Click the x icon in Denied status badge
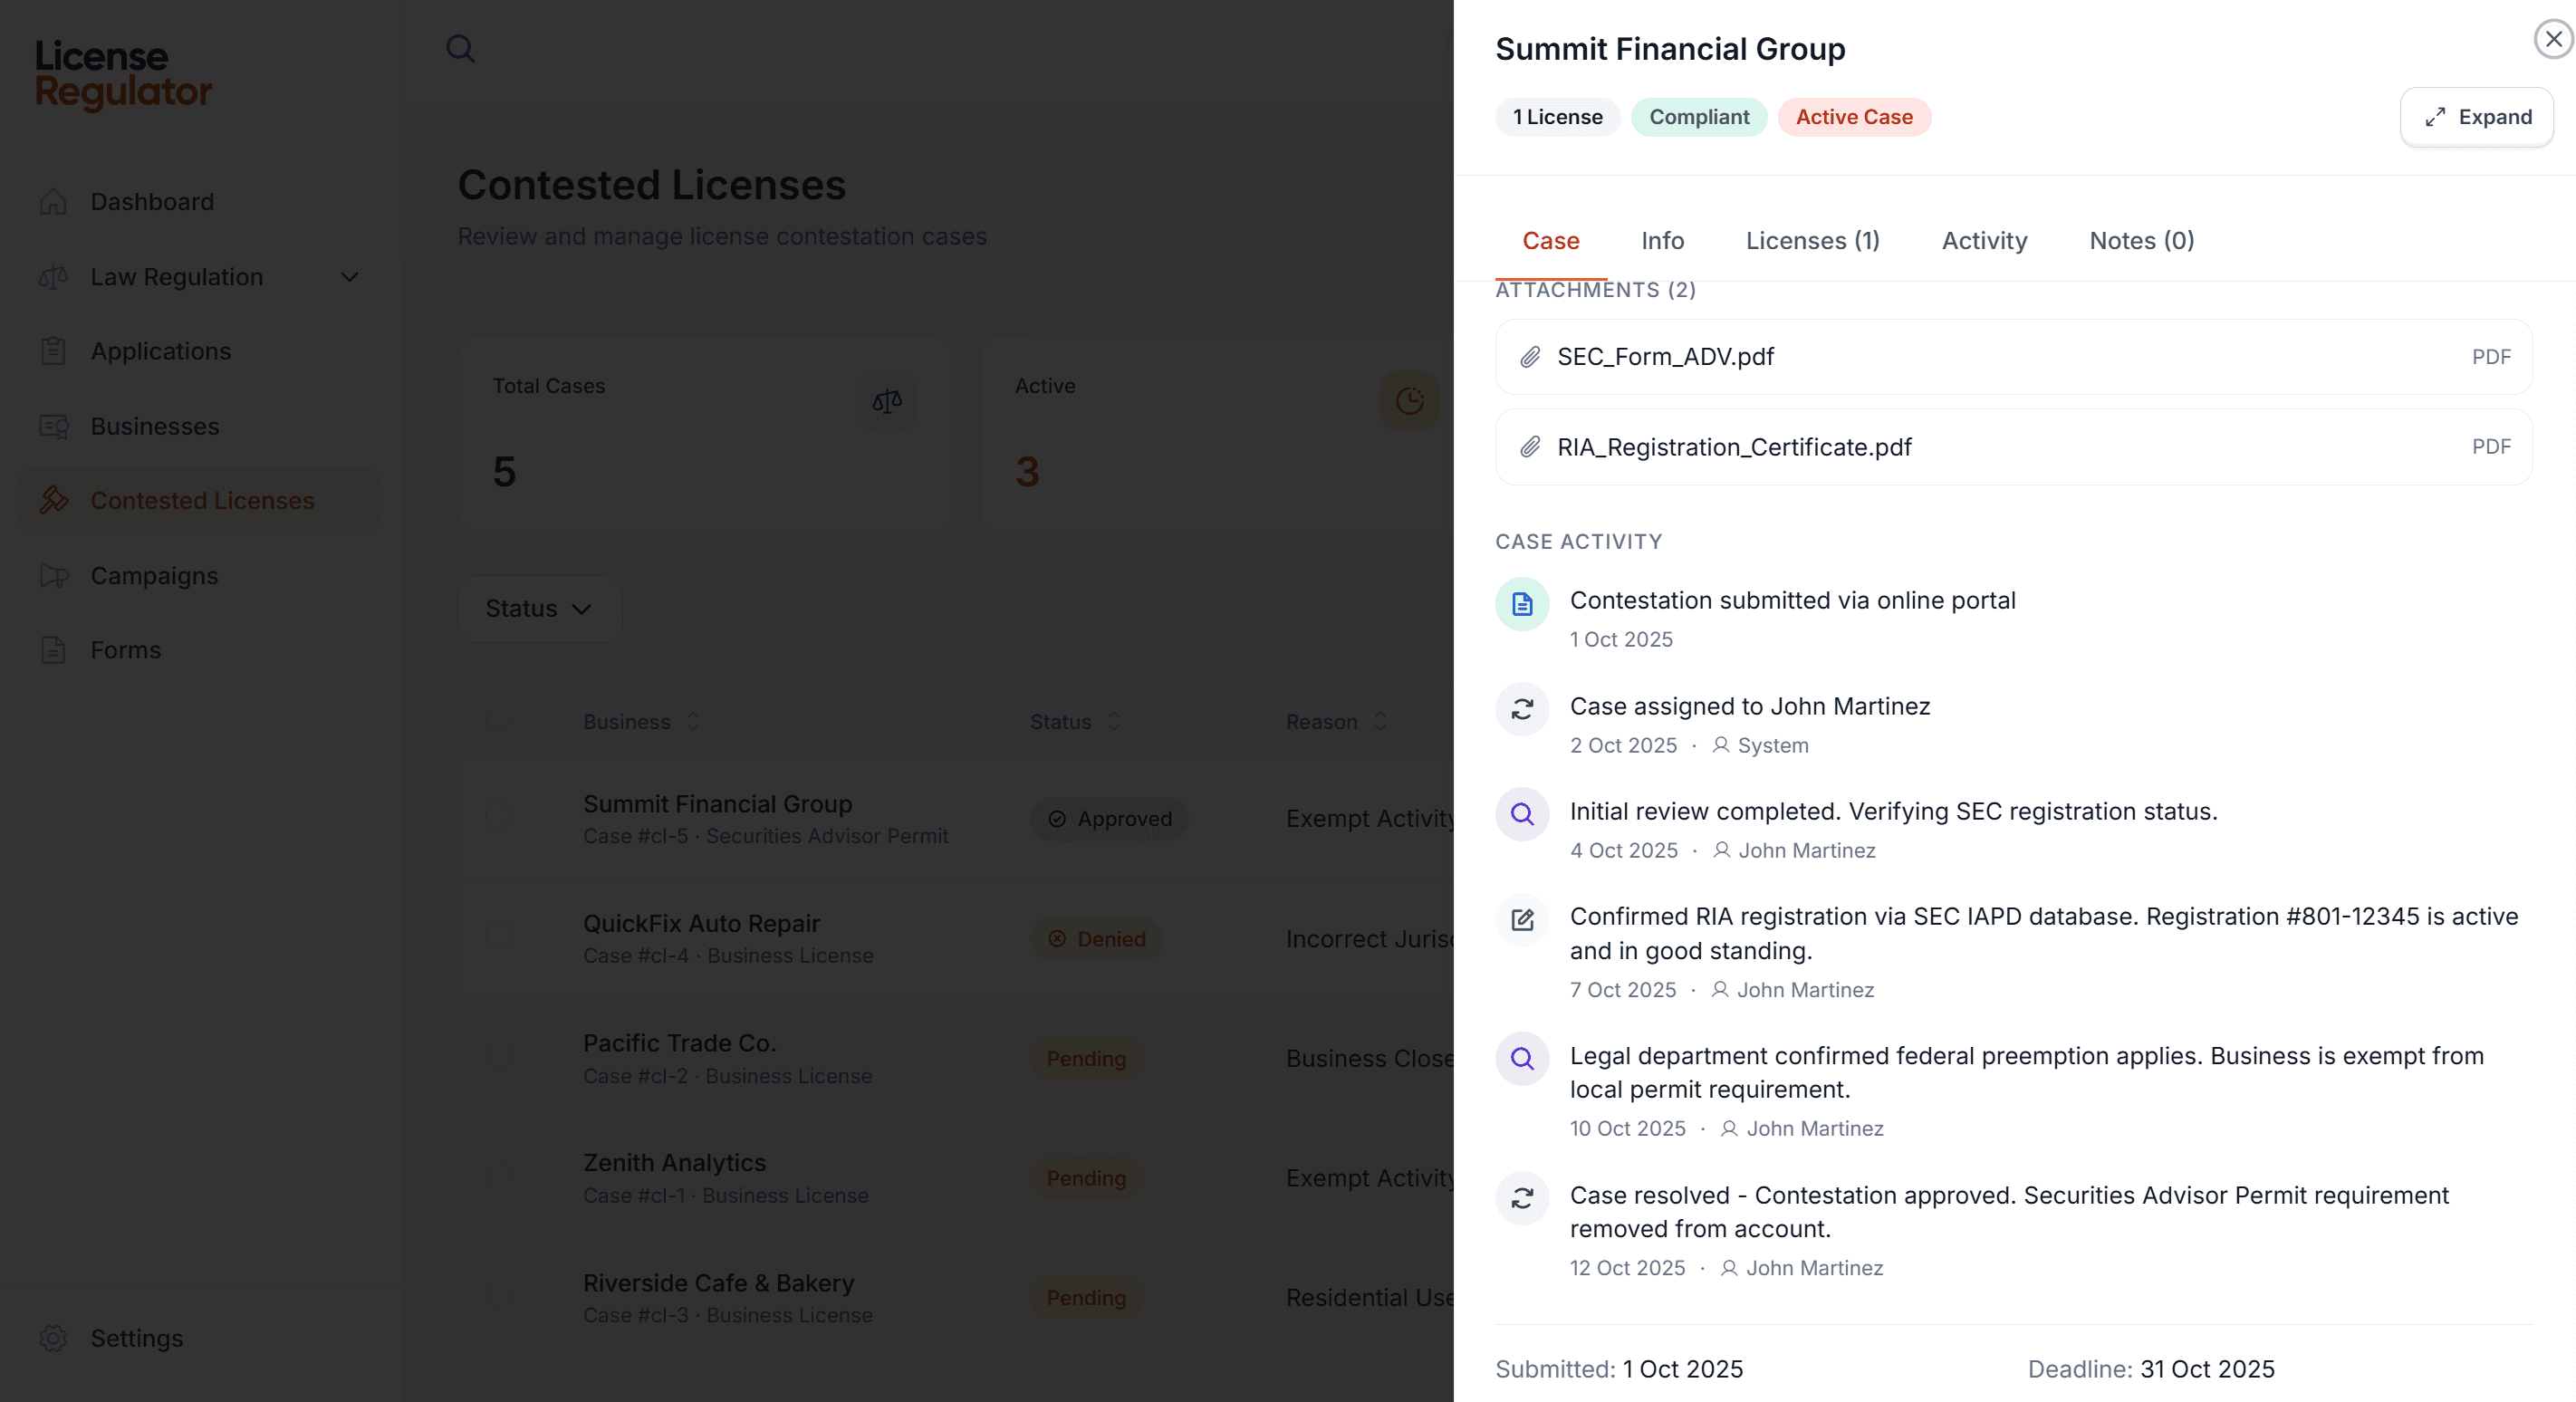Image resolution: width=2576 pixels, height=1402 pixels. [x=1057, y=938]
